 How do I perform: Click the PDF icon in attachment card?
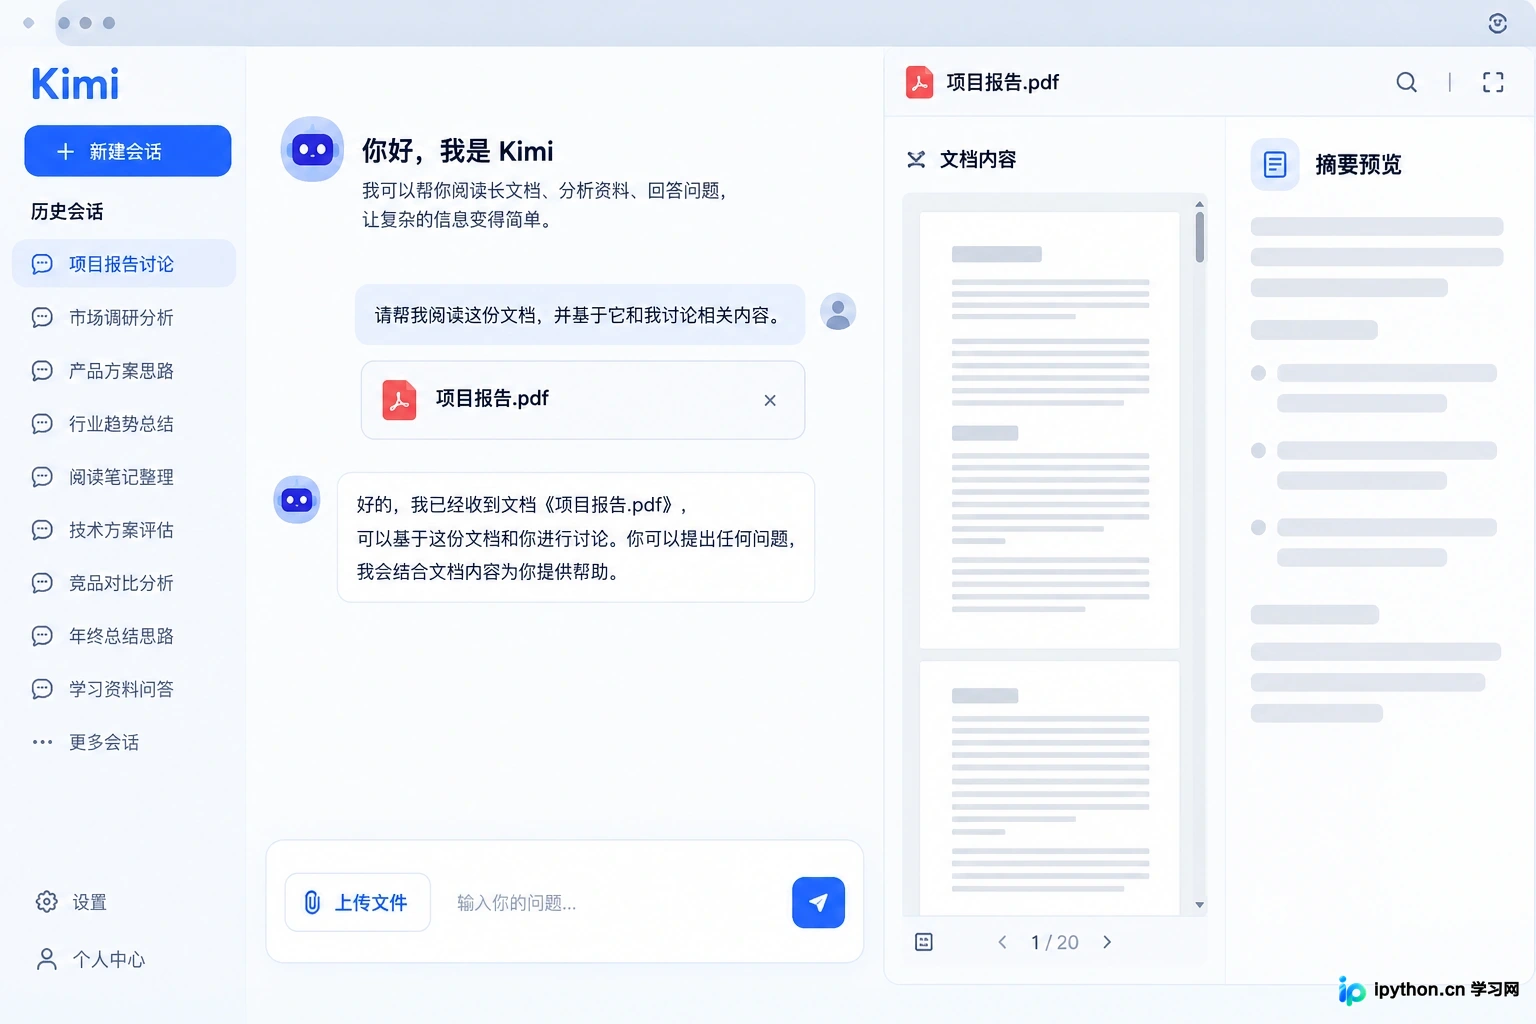click(399, 400)
